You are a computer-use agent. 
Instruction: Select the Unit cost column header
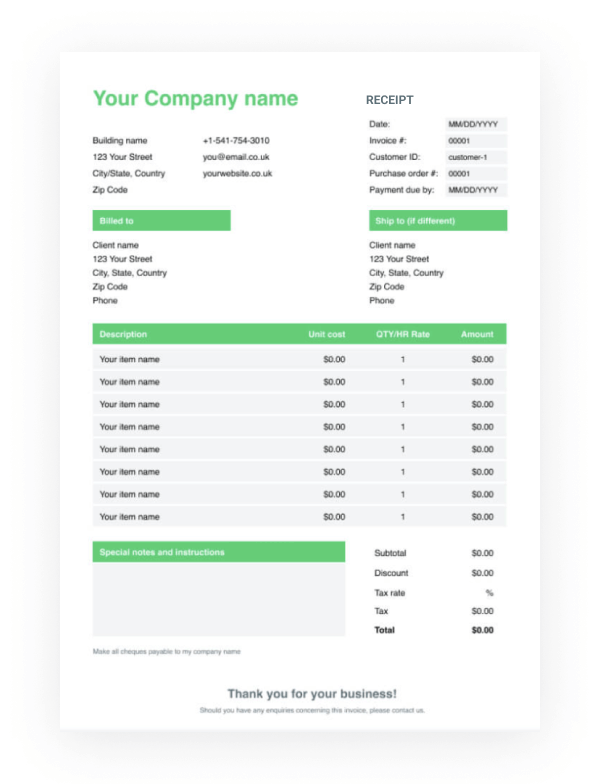(326, 334)
